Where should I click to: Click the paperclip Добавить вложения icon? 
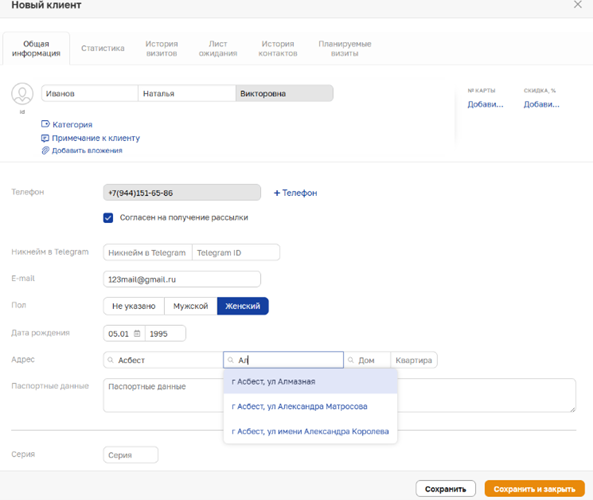(45, 151)
